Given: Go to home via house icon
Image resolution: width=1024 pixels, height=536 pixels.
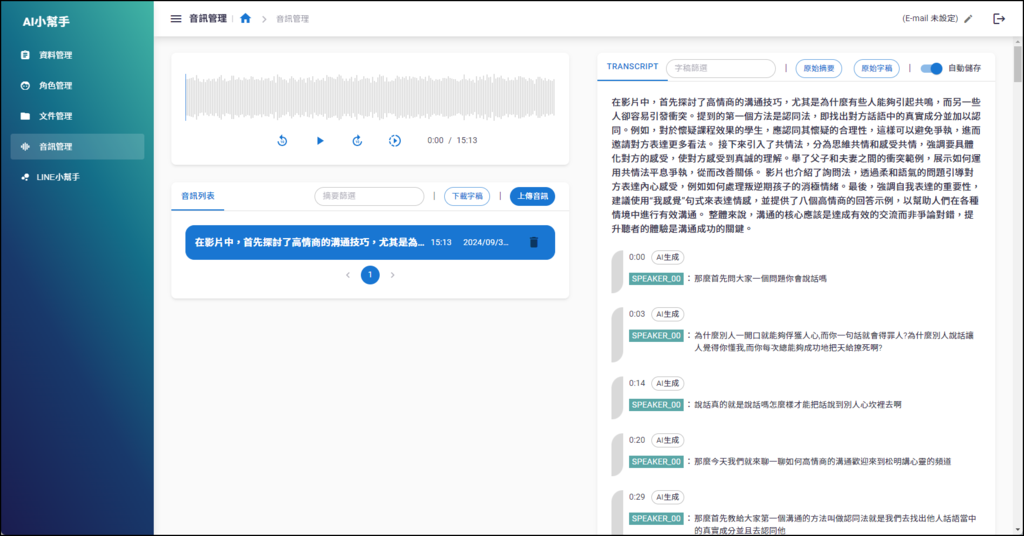Looking at the screenshot, I should coord(246,18).
